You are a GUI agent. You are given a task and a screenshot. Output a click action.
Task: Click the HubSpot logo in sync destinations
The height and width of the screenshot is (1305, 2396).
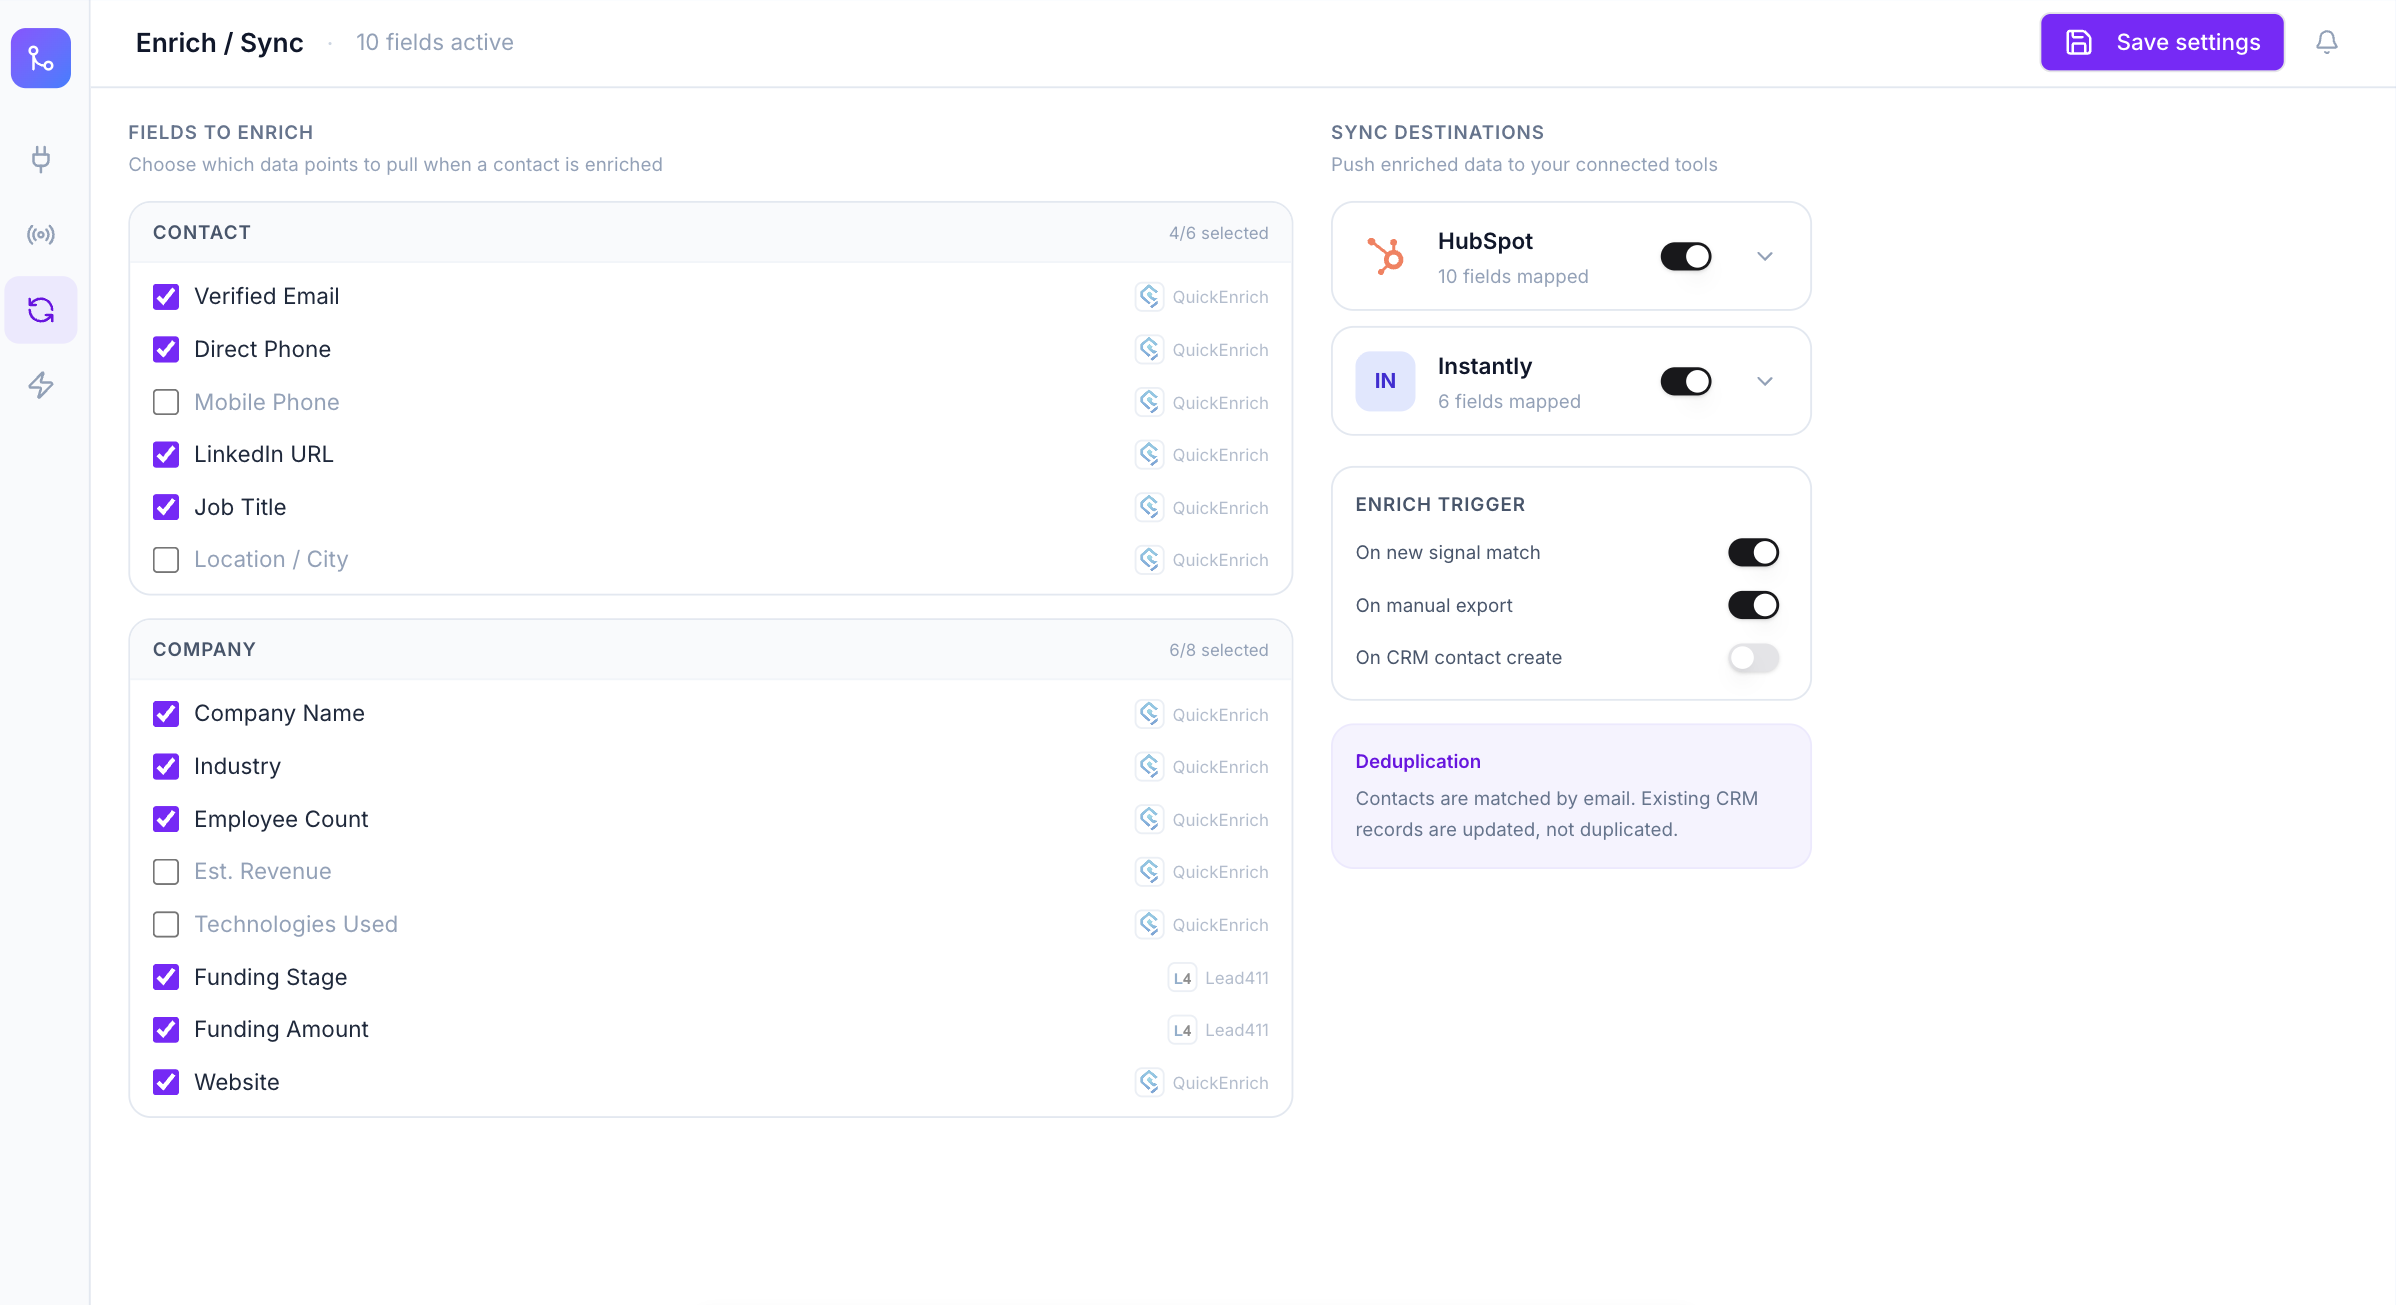pos(1385,256)
